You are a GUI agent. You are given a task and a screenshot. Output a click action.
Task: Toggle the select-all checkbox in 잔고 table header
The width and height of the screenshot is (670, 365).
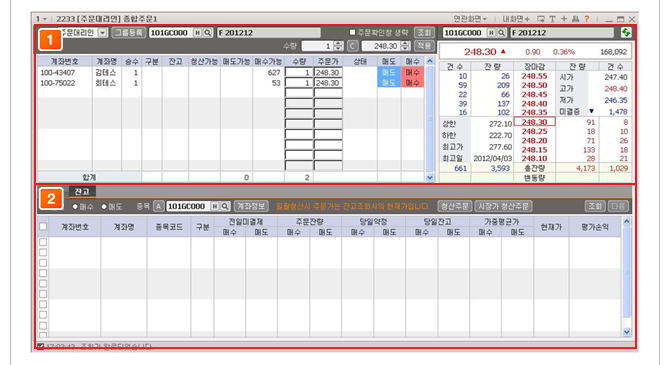(43, 227)
